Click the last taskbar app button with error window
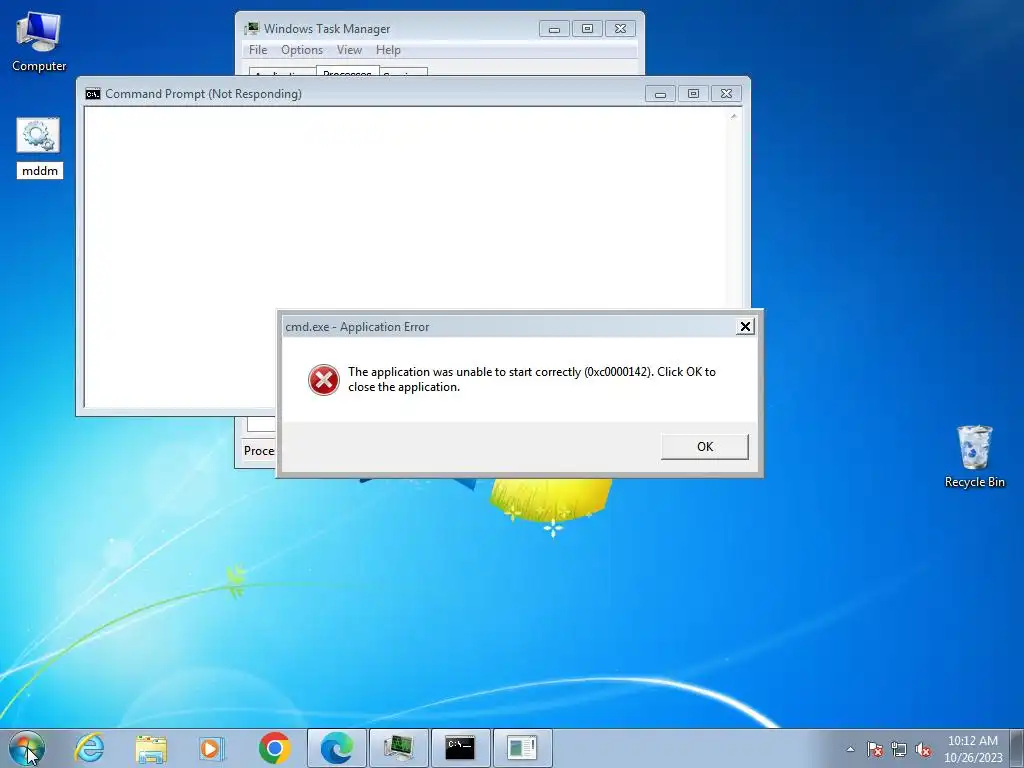 522,748
